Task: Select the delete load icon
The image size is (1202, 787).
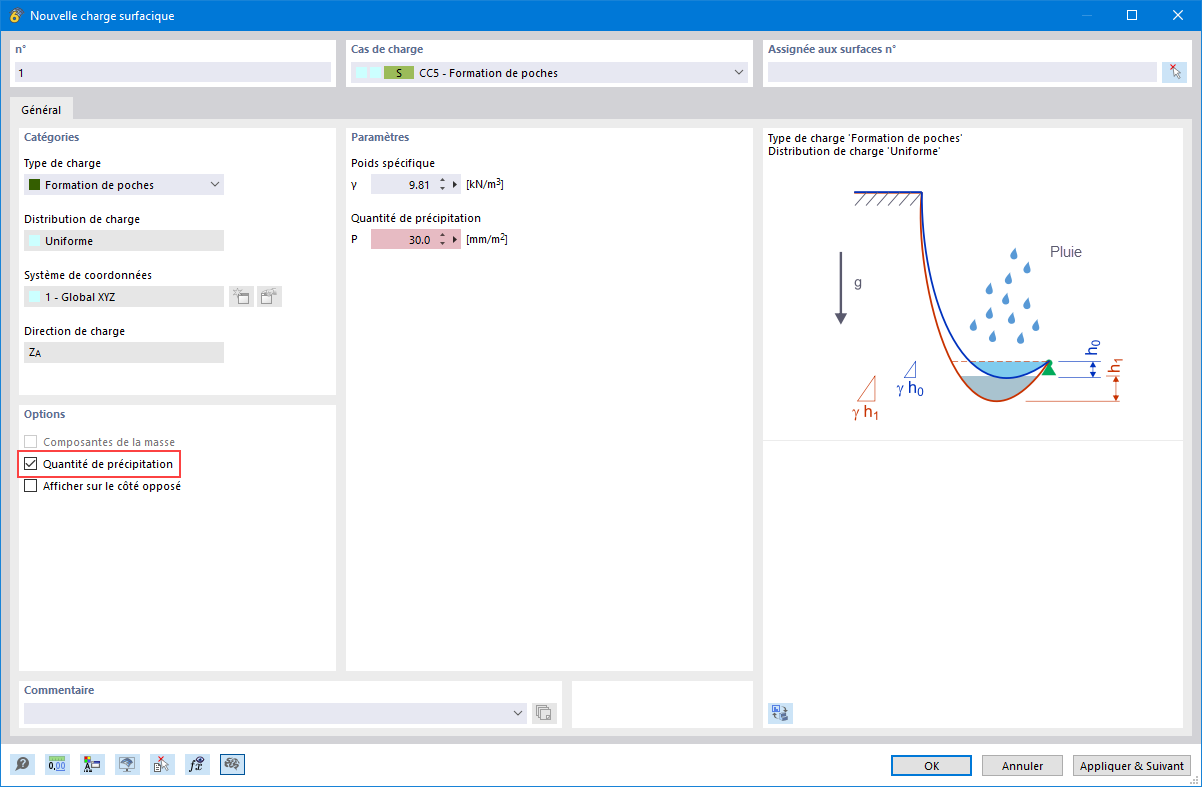Action: [x=162, y=764]
